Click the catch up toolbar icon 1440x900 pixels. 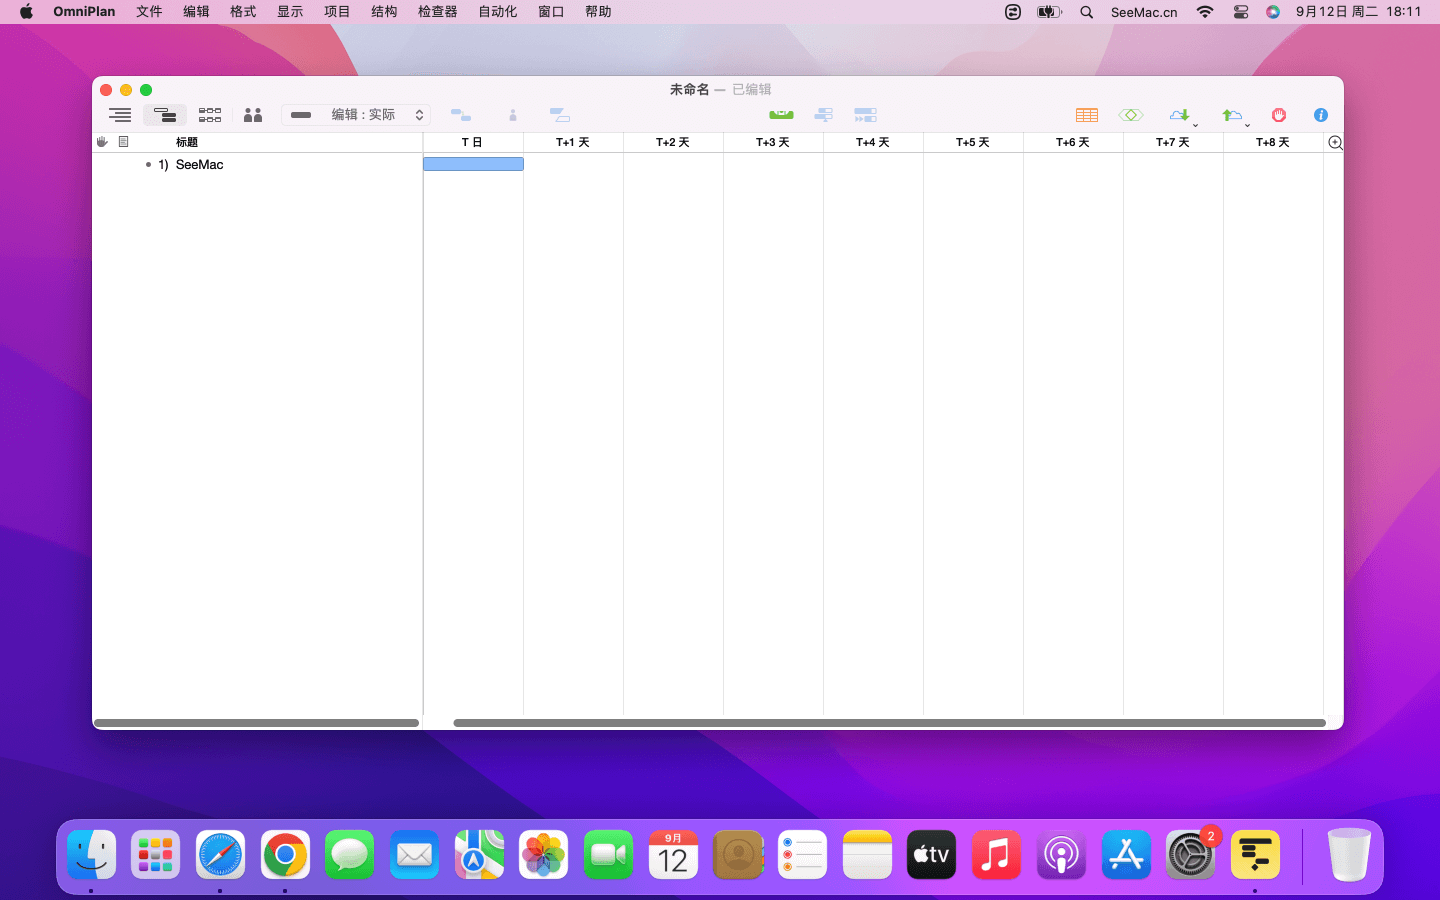pos(823,115)
